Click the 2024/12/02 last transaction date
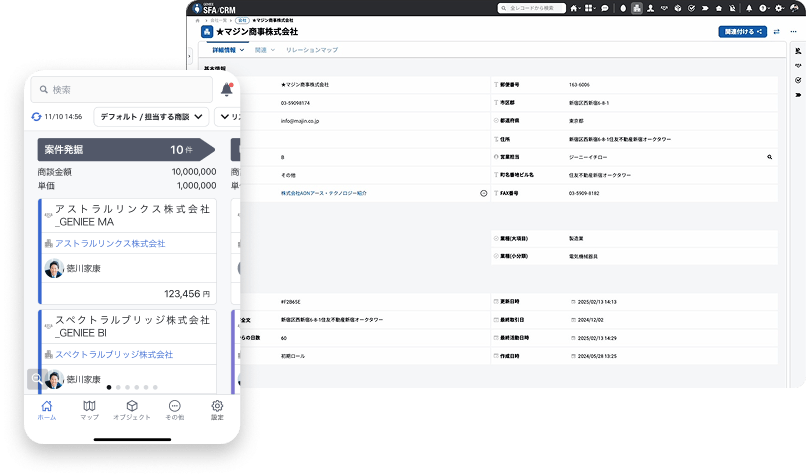Screen dimensions: 806x476 (591, 320)
